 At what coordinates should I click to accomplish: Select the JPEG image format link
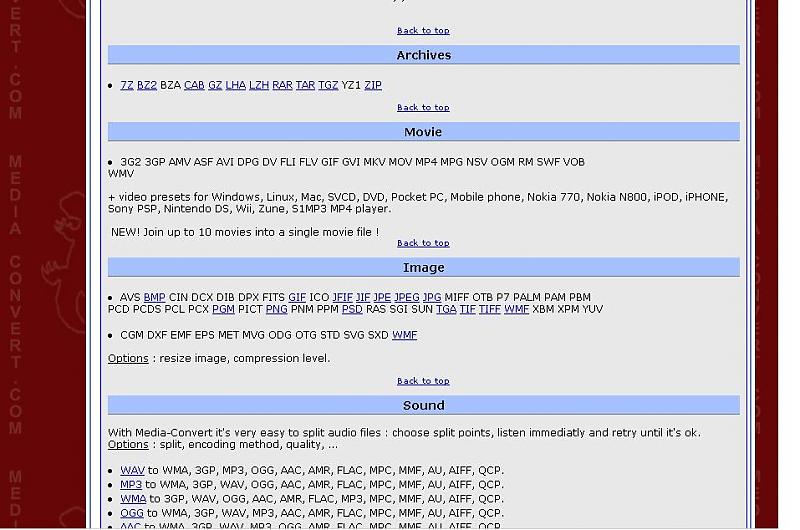pyautogui.click(x=406, y=298)
